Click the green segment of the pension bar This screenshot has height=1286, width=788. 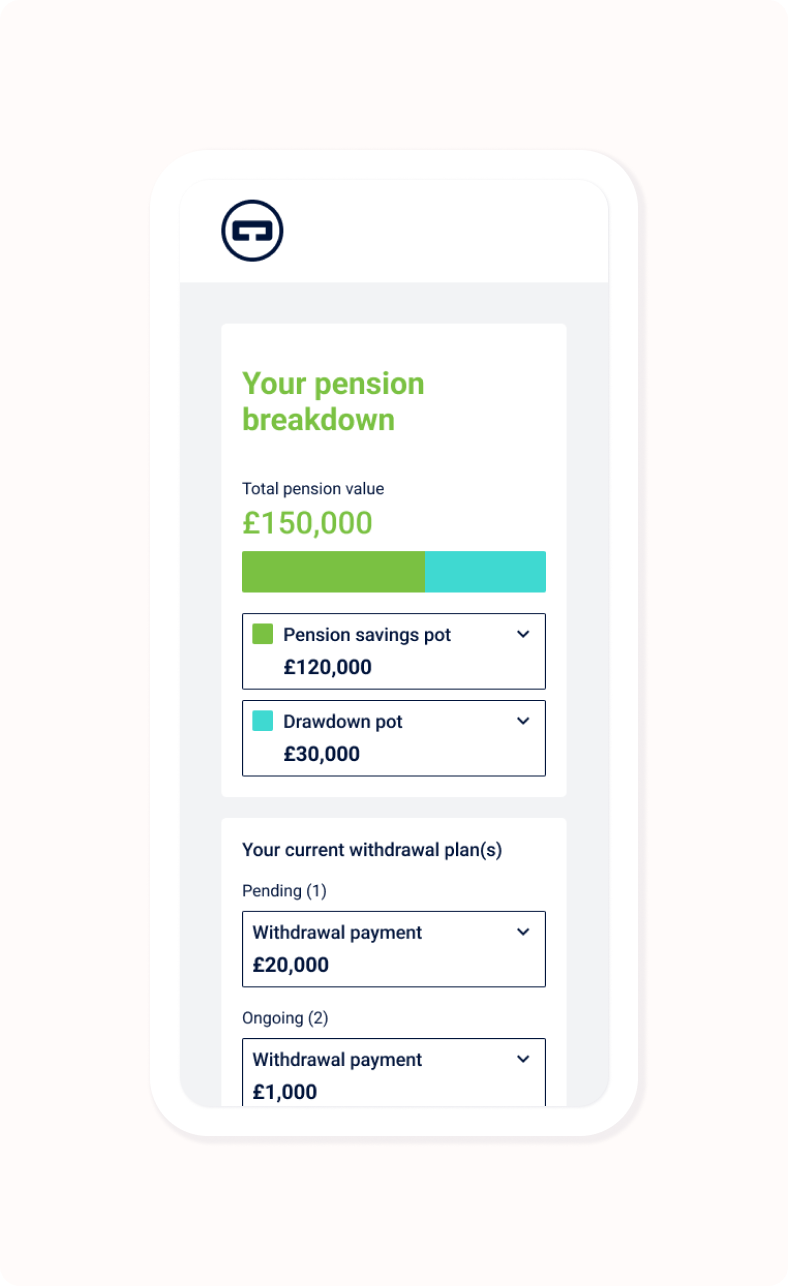pos(333,572)
